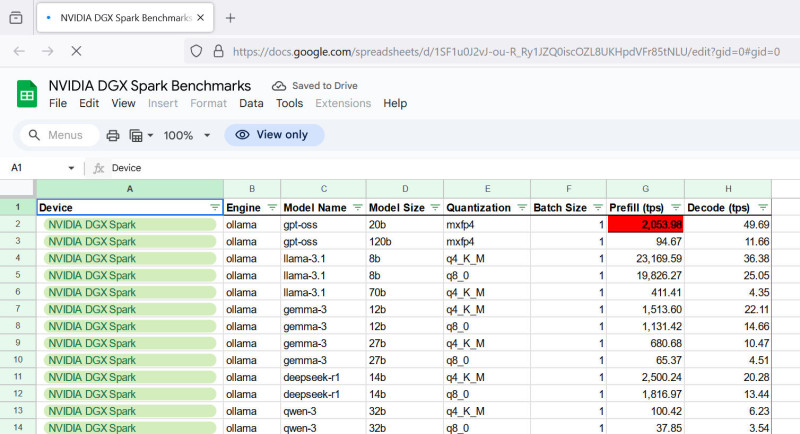Viewport: 800px width, 434px height.
Task: Open filter on Model Size column
Action: click(435, 208)
